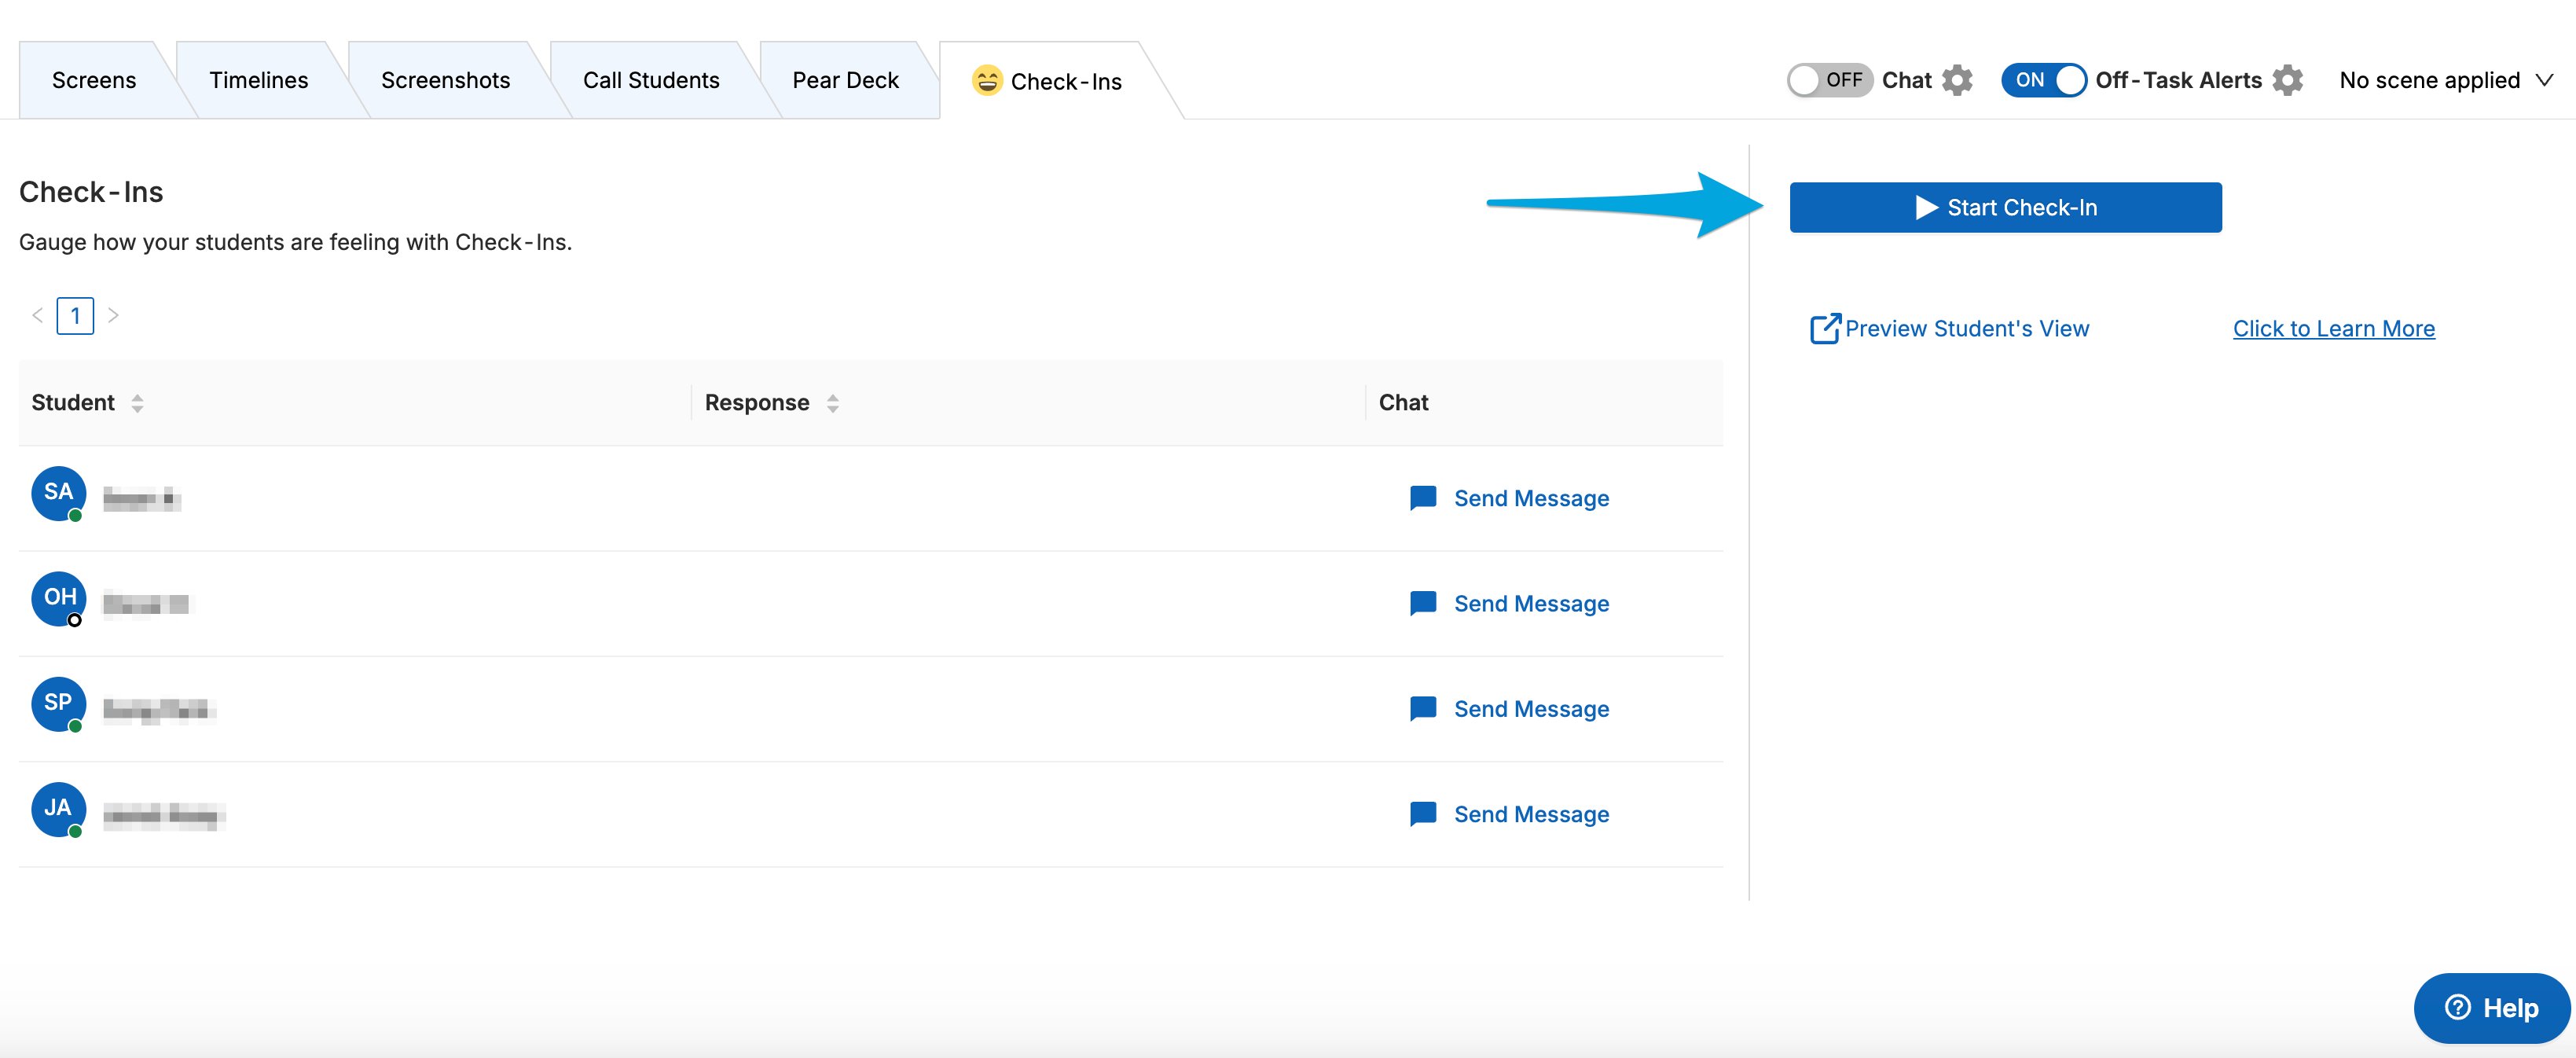
Task: Click the Chat column header
Action: tap(1403, 402)
